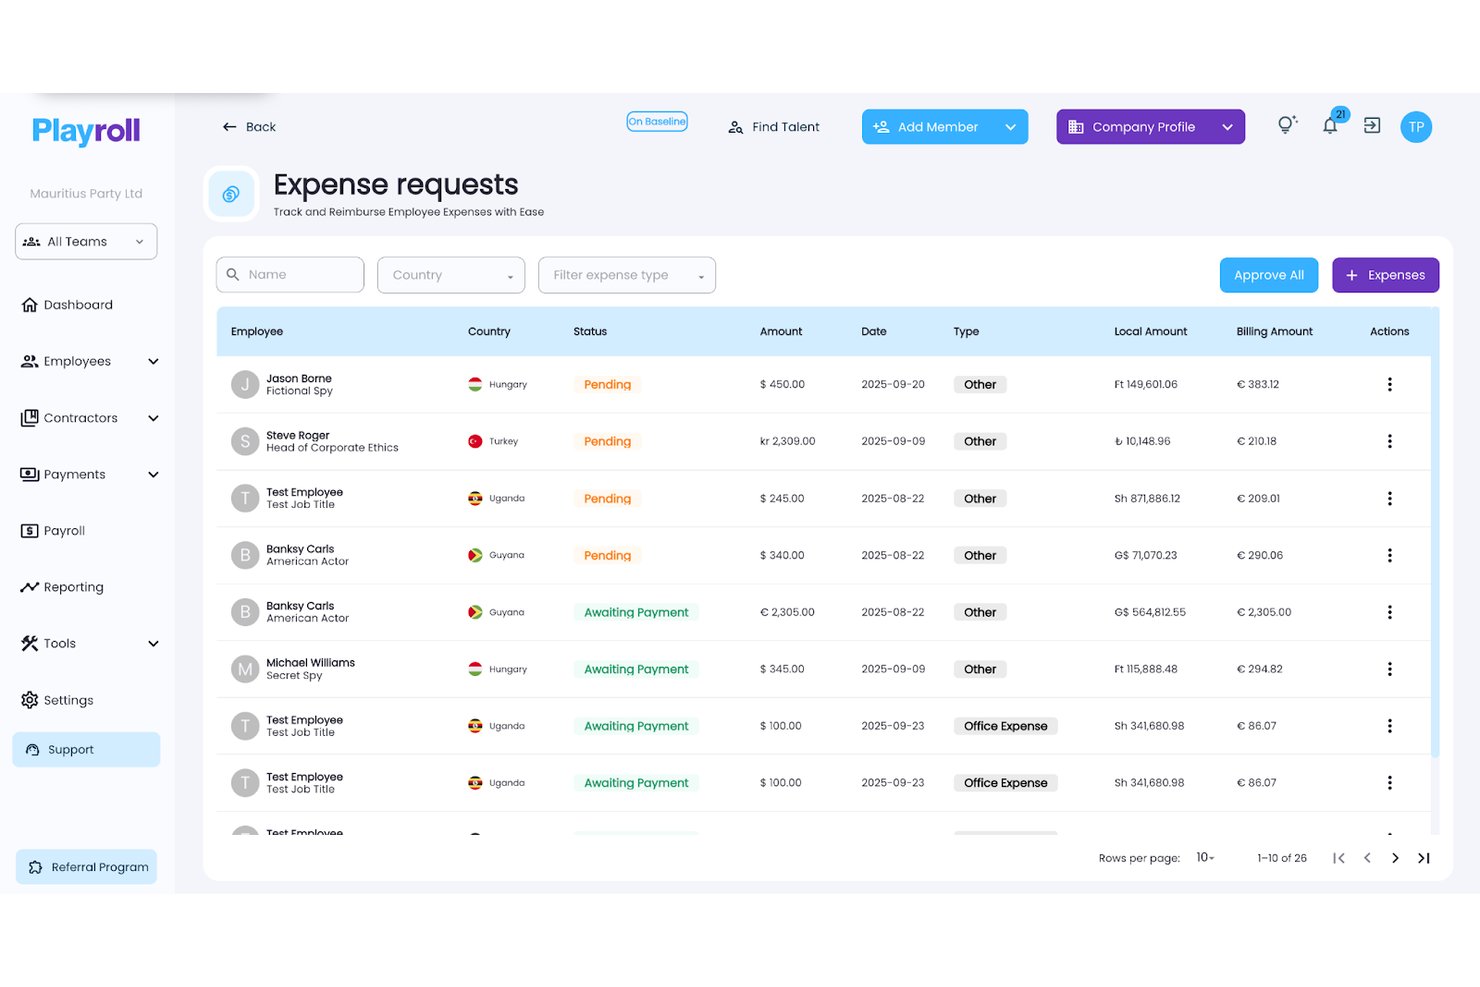Open Reporting in the sidebar

(x=62, y=587)
